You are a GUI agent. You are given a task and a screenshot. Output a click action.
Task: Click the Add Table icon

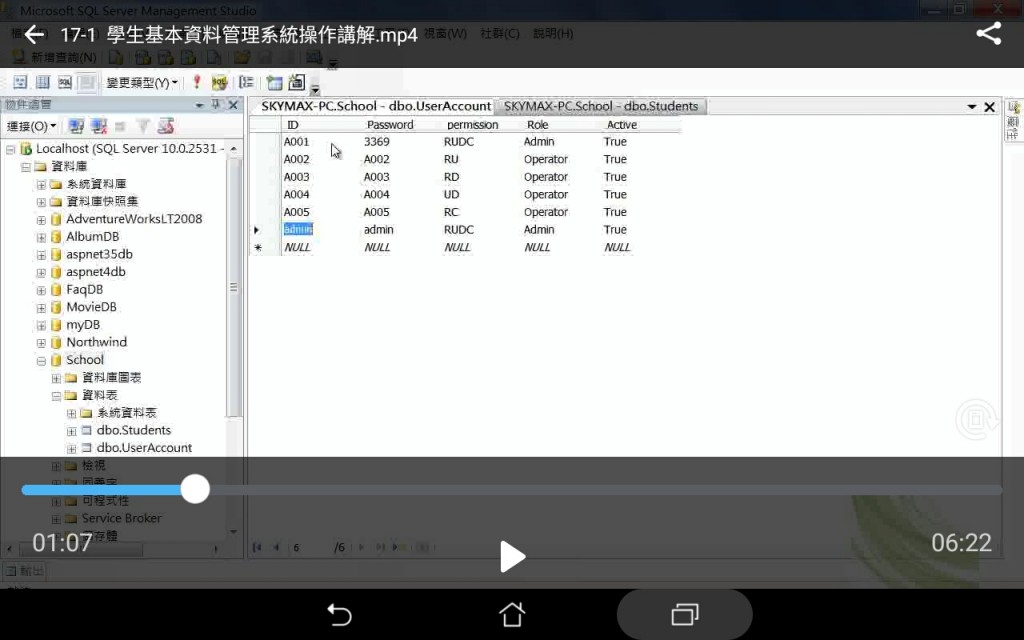(x=274, y=82)
